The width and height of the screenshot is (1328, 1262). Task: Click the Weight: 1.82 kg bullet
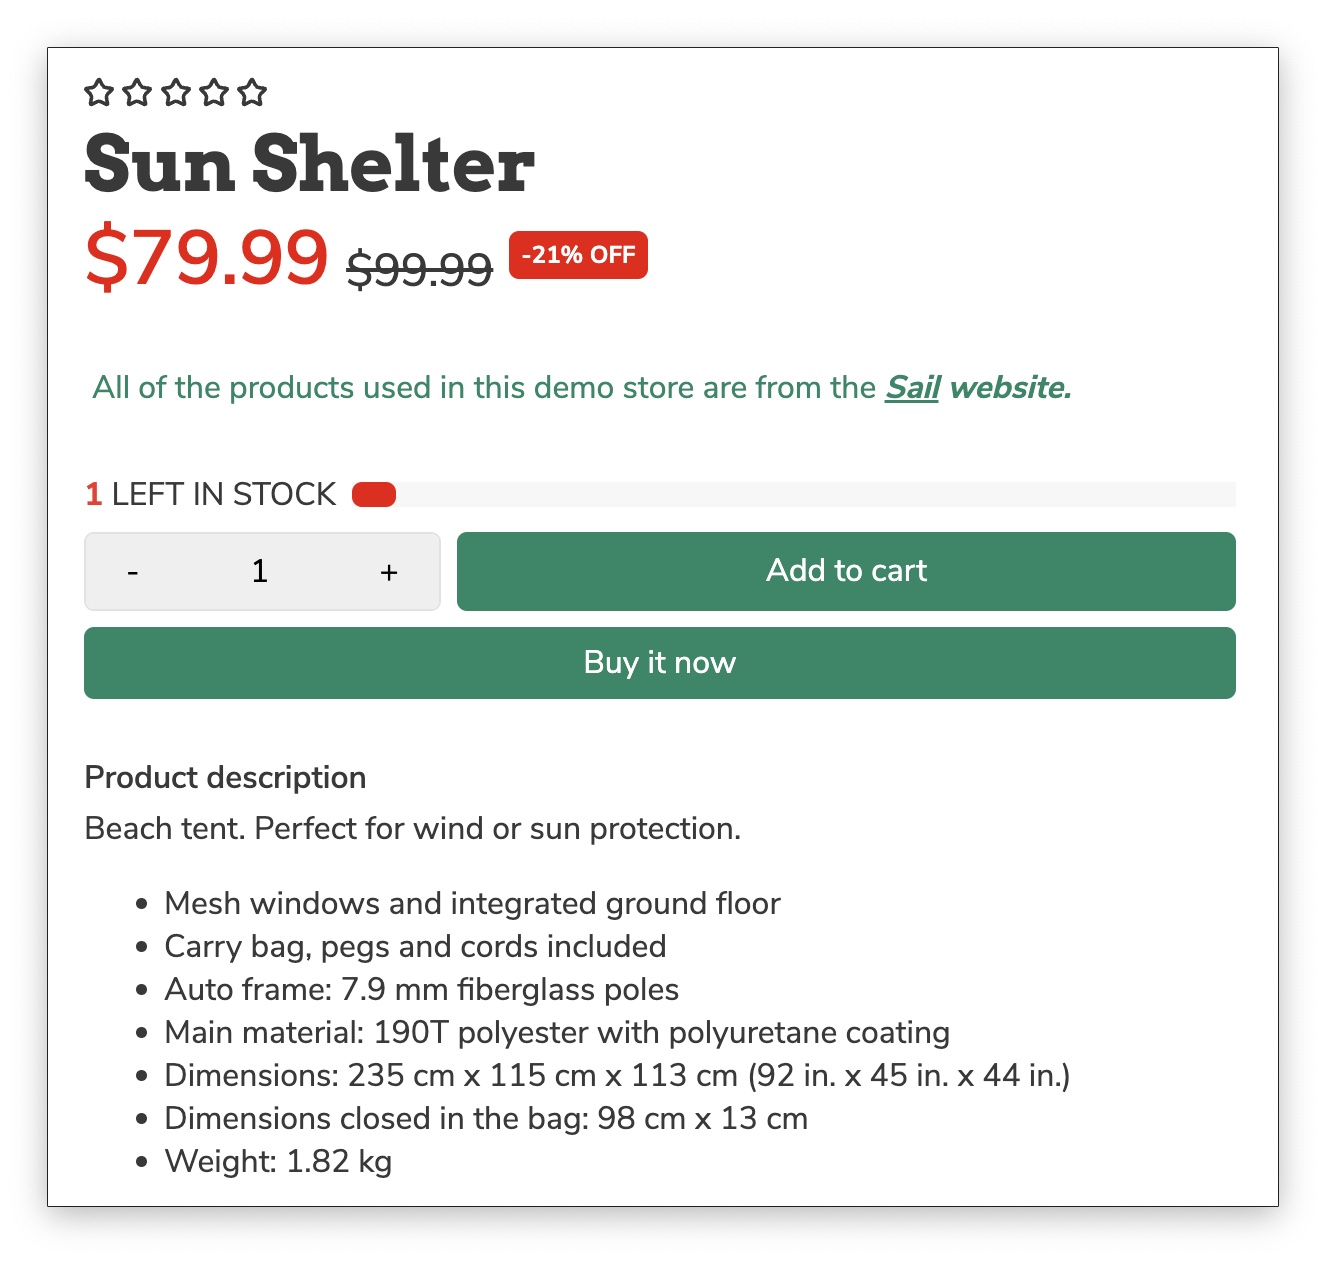click(x=278, y=1161)
